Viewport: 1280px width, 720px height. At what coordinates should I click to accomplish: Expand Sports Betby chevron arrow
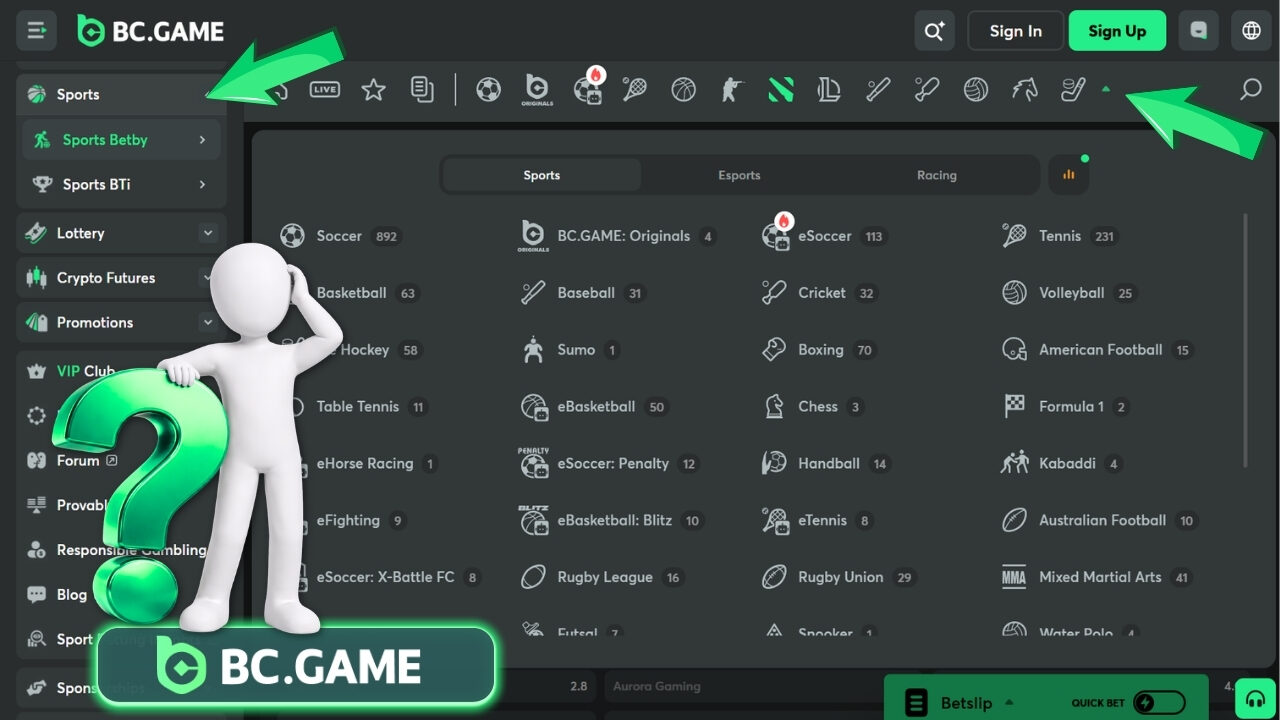(x=202, y=140)
